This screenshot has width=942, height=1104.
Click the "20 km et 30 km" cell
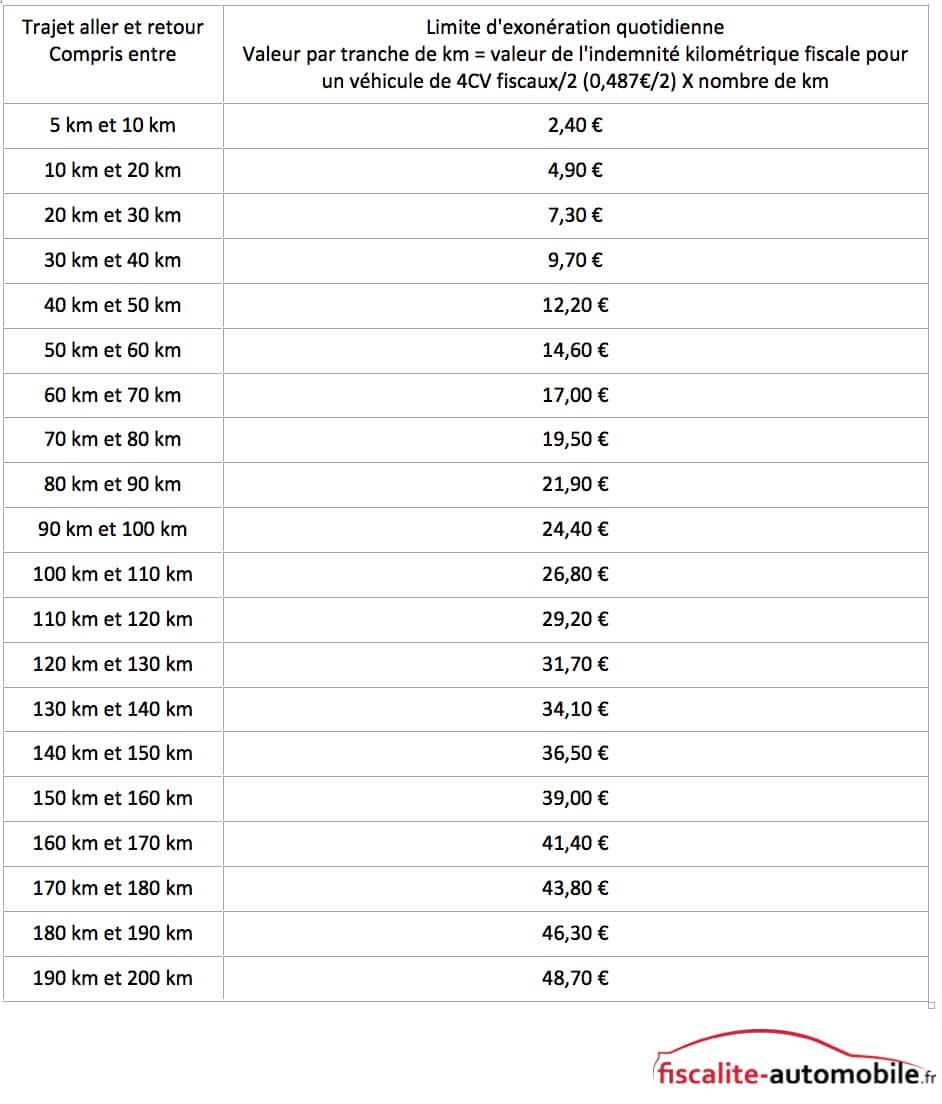tap(112, 215)
